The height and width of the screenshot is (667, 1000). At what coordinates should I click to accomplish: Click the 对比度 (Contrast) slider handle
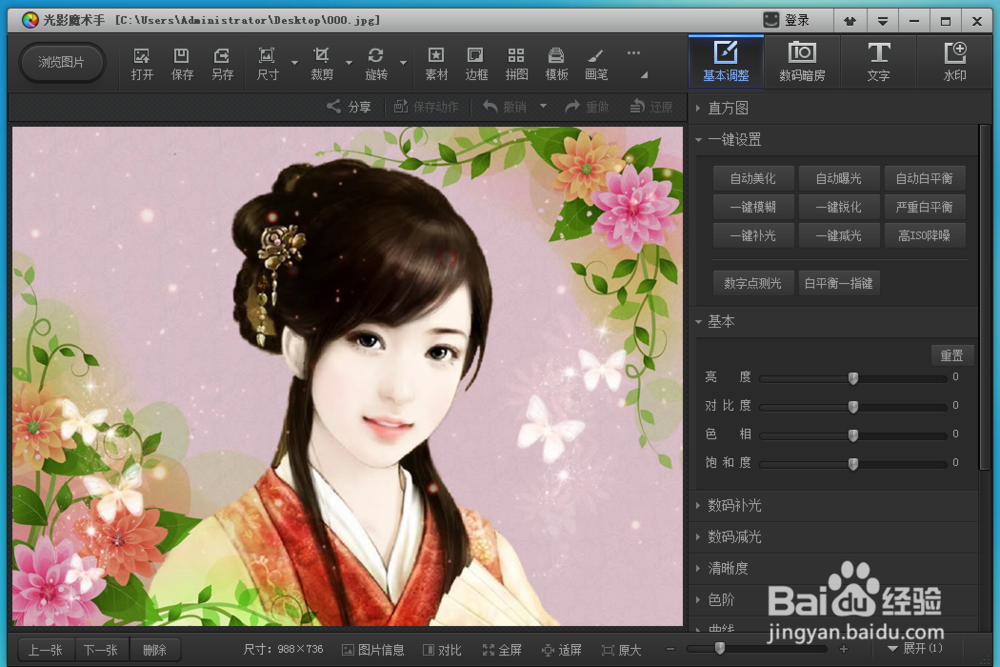[x=853, y=406]
